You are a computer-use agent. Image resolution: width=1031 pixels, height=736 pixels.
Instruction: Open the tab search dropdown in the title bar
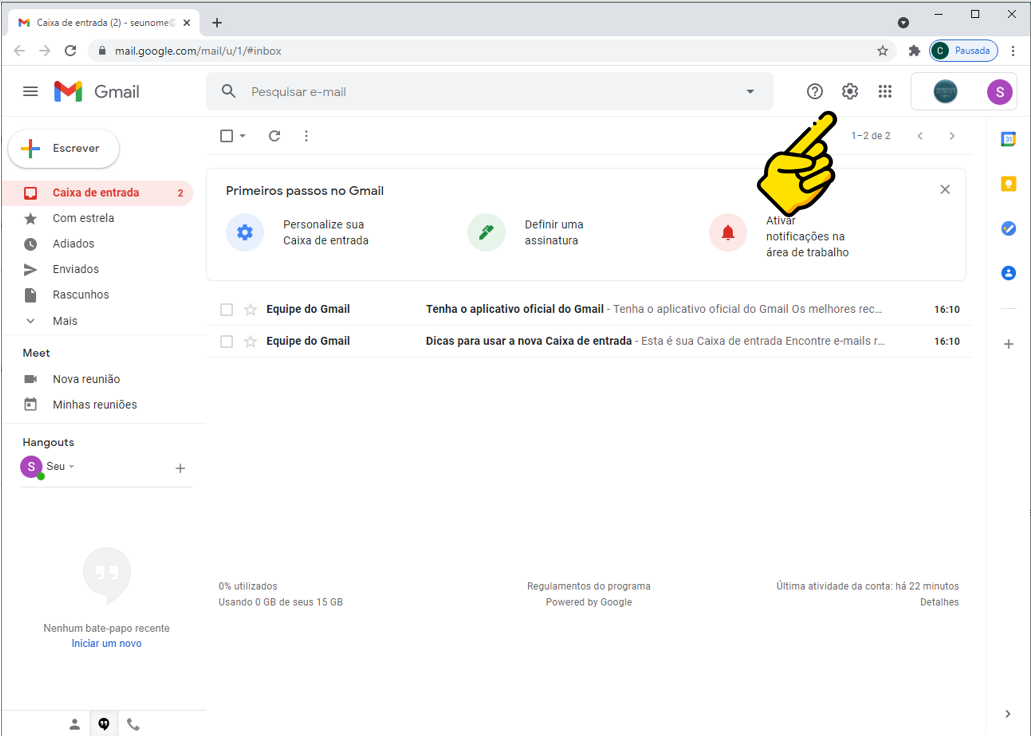(903, 22)
